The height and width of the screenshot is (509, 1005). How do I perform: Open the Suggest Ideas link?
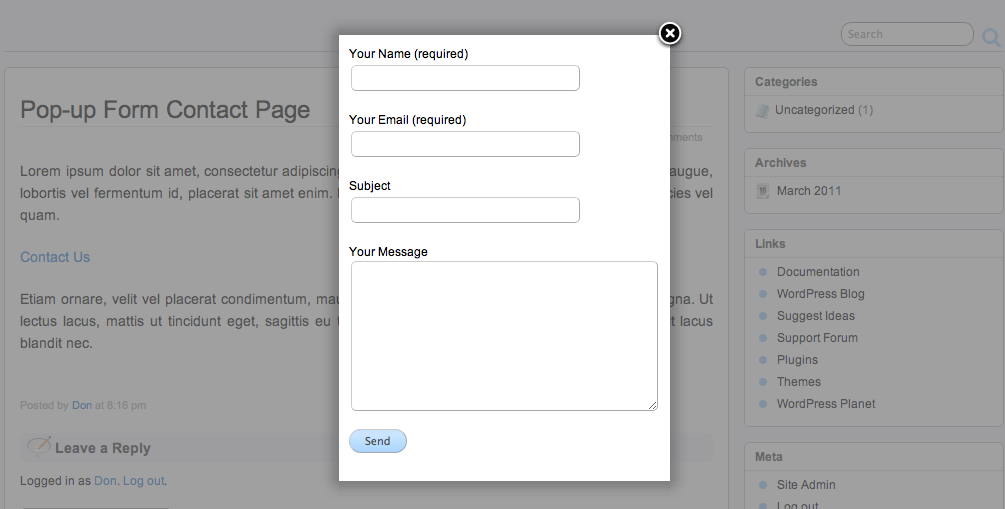click(x=816, y=315)
